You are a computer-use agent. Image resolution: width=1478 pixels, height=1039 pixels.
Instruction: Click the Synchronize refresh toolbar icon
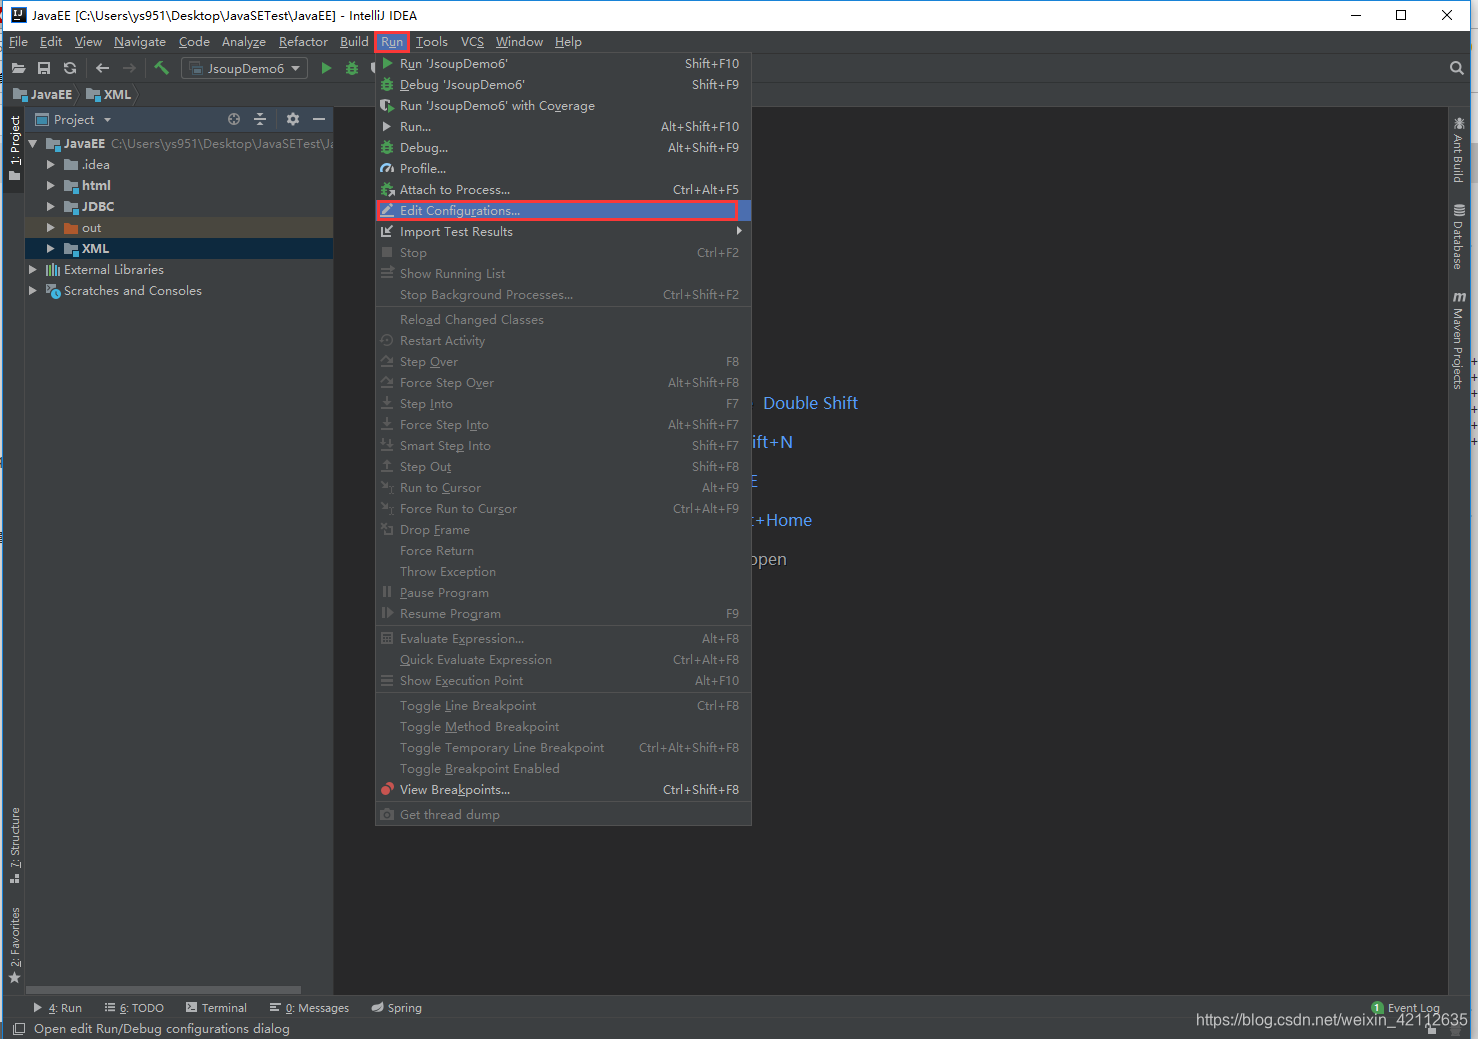[x=70, y=68]
